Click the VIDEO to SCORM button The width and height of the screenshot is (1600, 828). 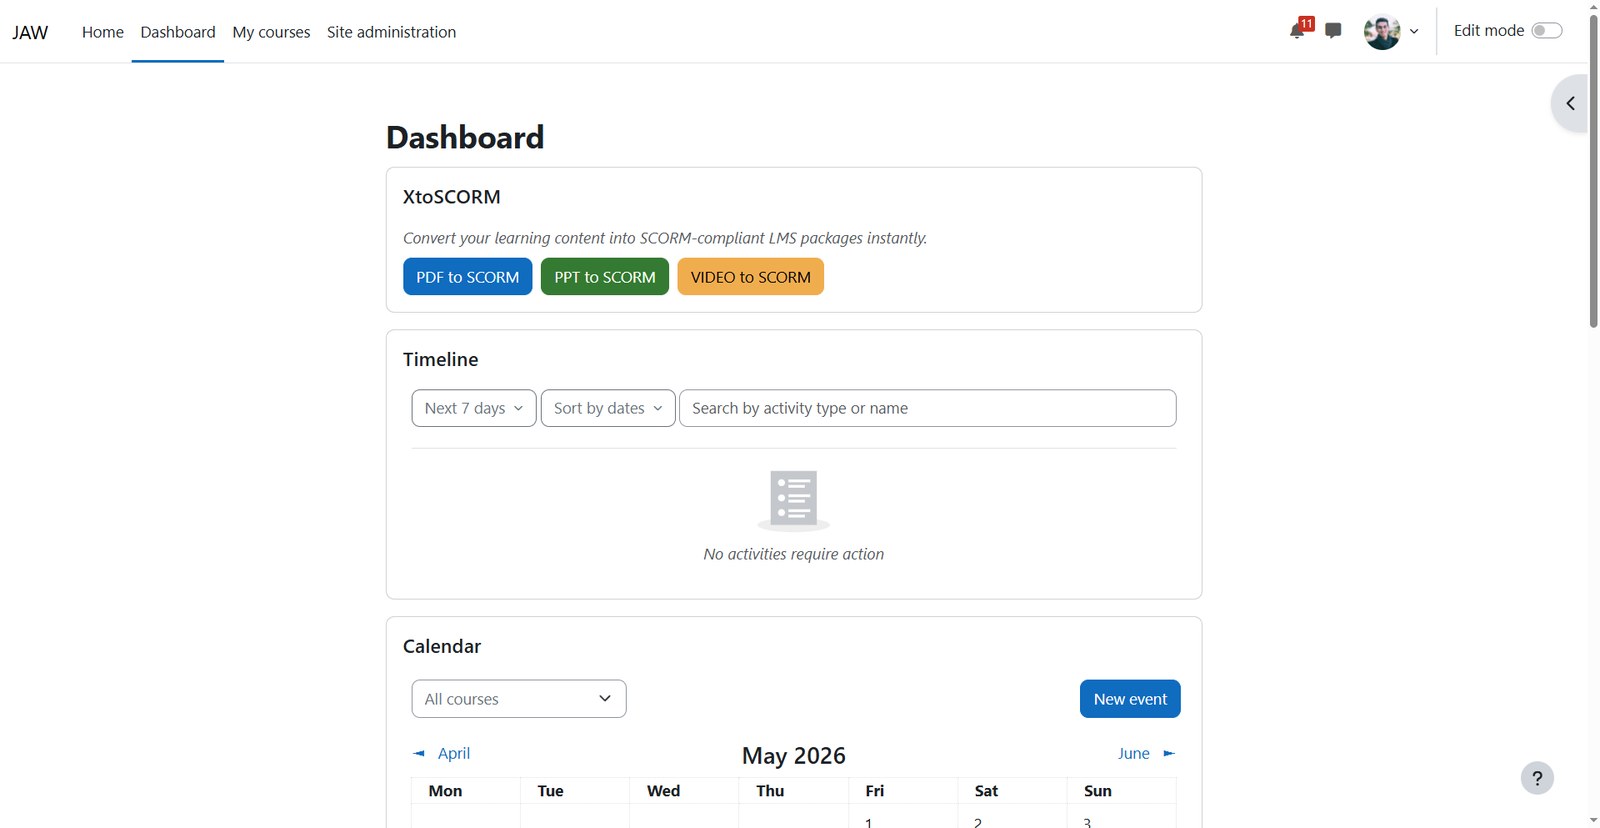tap(750, 277)
